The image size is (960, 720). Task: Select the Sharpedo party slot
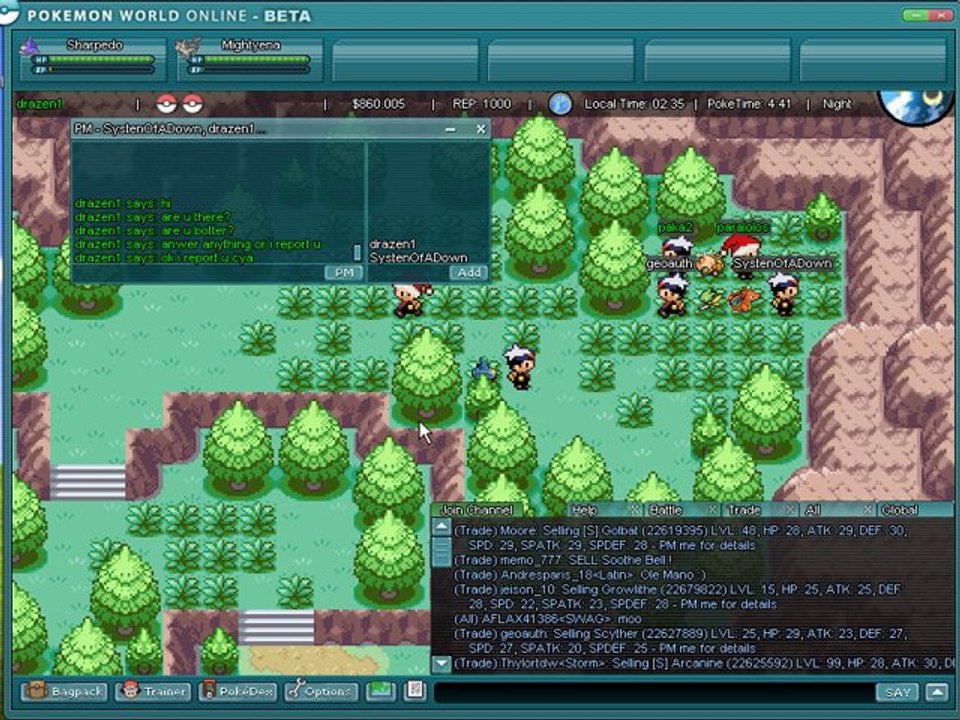point(93,59)
